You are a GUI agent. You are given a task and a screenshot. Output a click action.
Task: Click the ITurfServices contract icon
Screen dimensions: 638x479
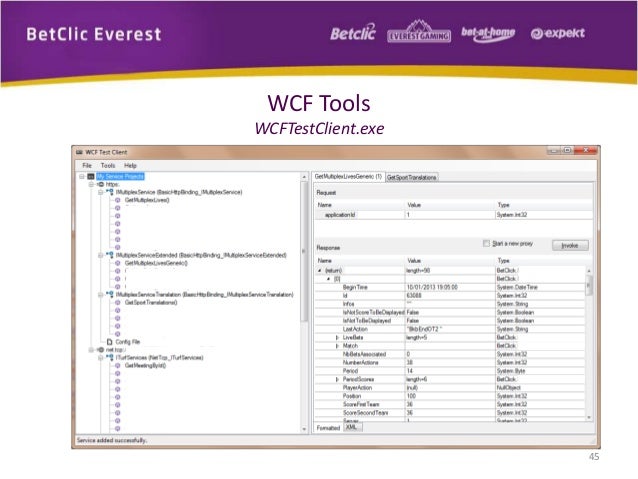tap(110, 358)
